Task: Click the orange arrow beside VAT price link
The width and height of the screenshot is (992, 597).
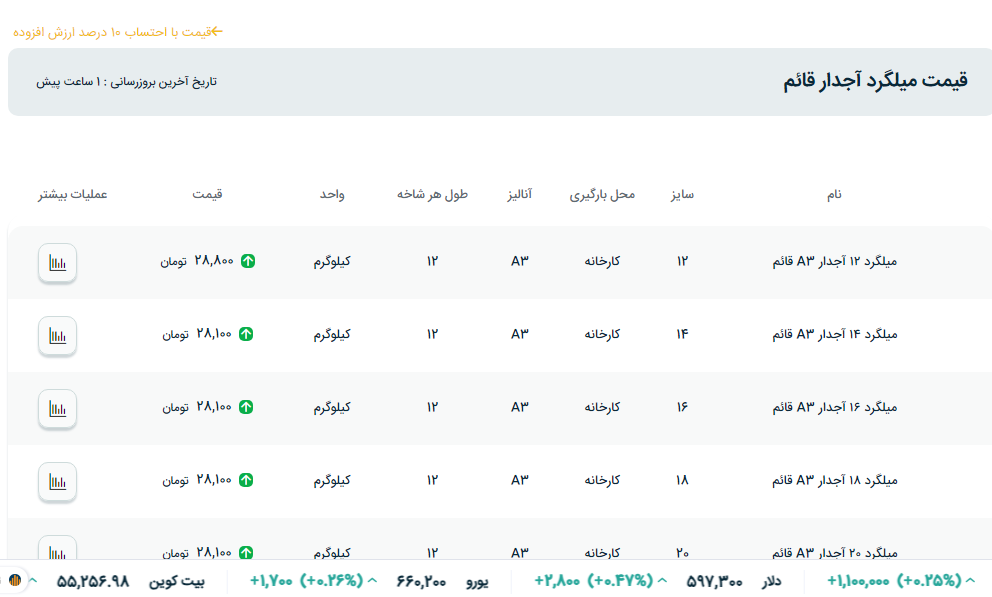Action: [x=217, y=31]
